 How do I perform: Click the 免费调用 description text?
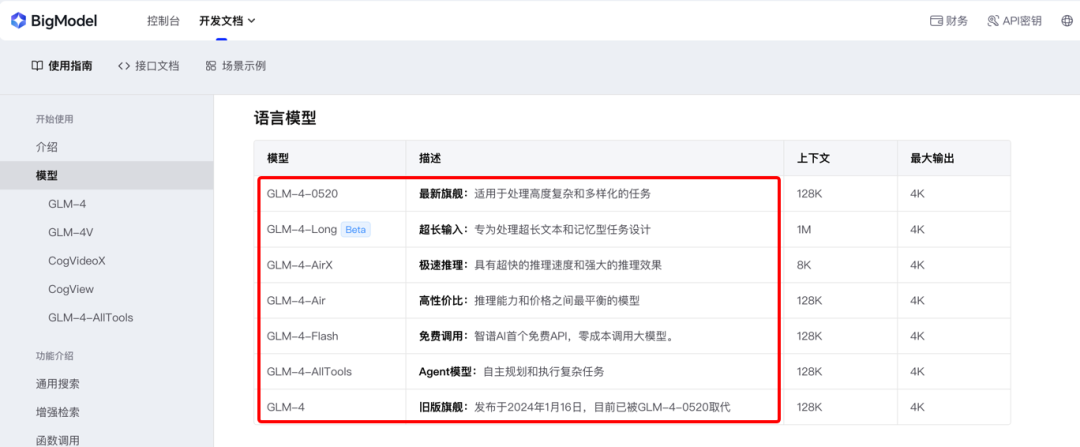click(546, 336)
